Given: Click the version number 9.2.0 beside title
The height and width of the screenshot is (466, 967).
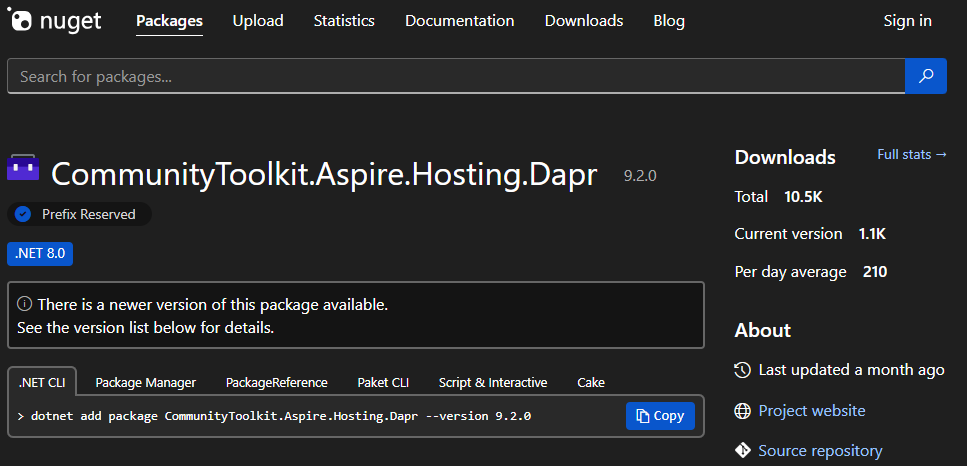Looking at the screenshot, I should [x=640, y=176].
